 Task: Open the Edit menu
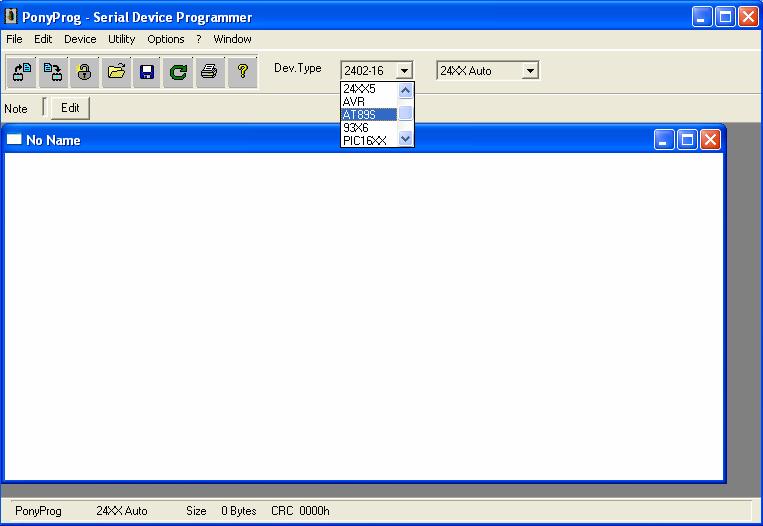click(43, 39)
